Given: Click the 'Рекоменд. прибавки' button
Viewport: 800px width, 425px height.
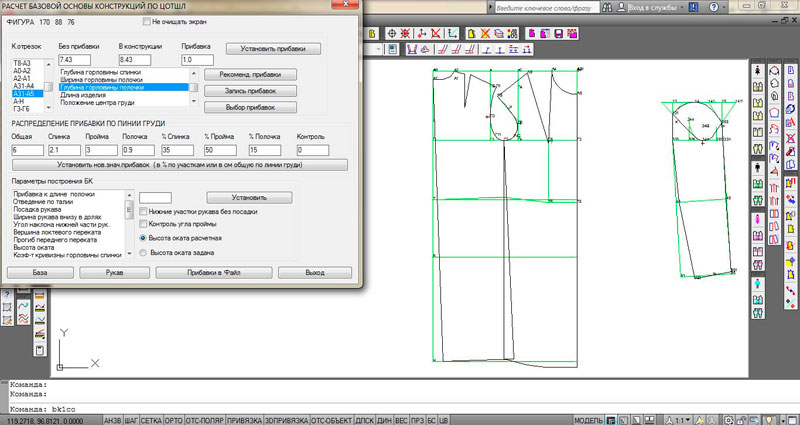Looking at the screenshot, I should point(251,74).
